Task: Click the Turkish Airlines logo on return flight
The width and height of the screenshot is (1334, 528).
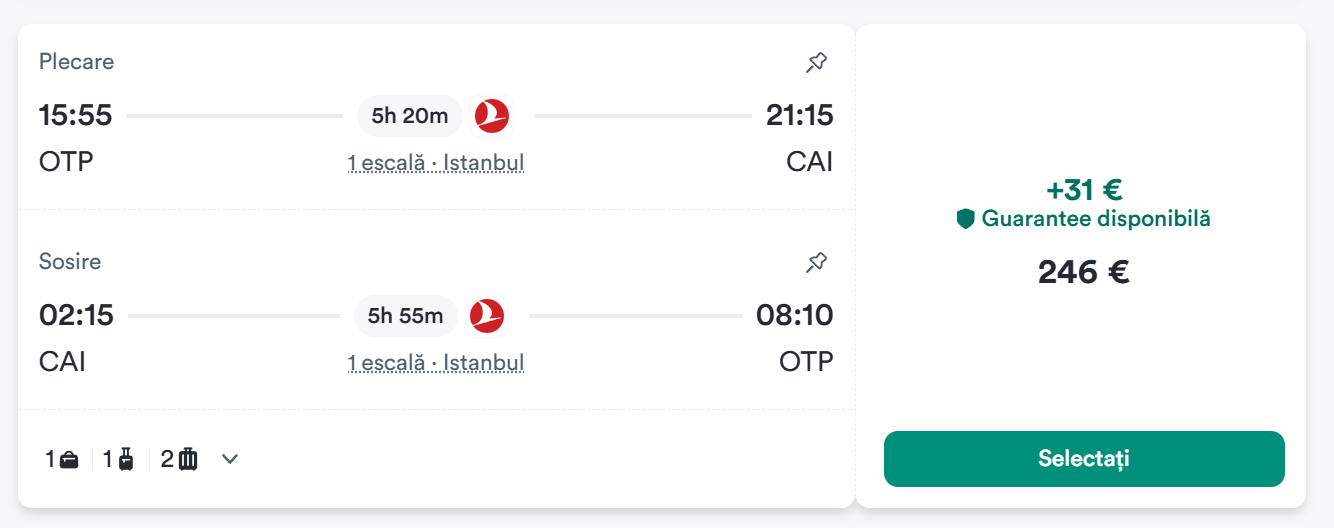Action: [x=487, y=316]
